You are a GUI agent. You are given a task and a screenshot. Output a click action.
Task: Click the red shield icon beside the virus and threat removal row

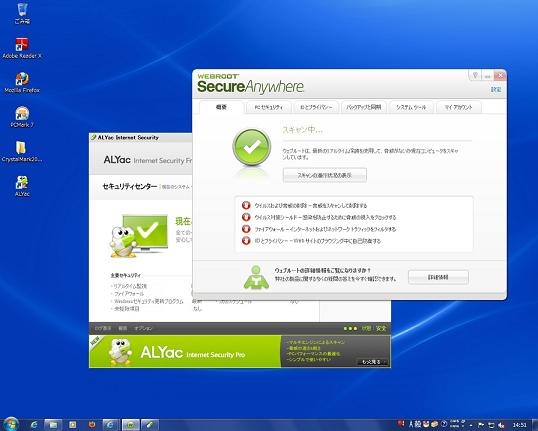[246, 205]
